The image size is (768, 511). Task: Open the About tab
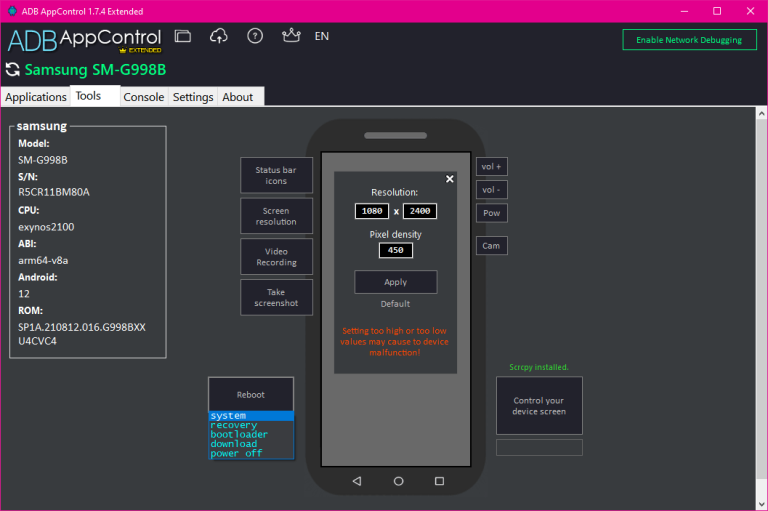click(238, 97)
